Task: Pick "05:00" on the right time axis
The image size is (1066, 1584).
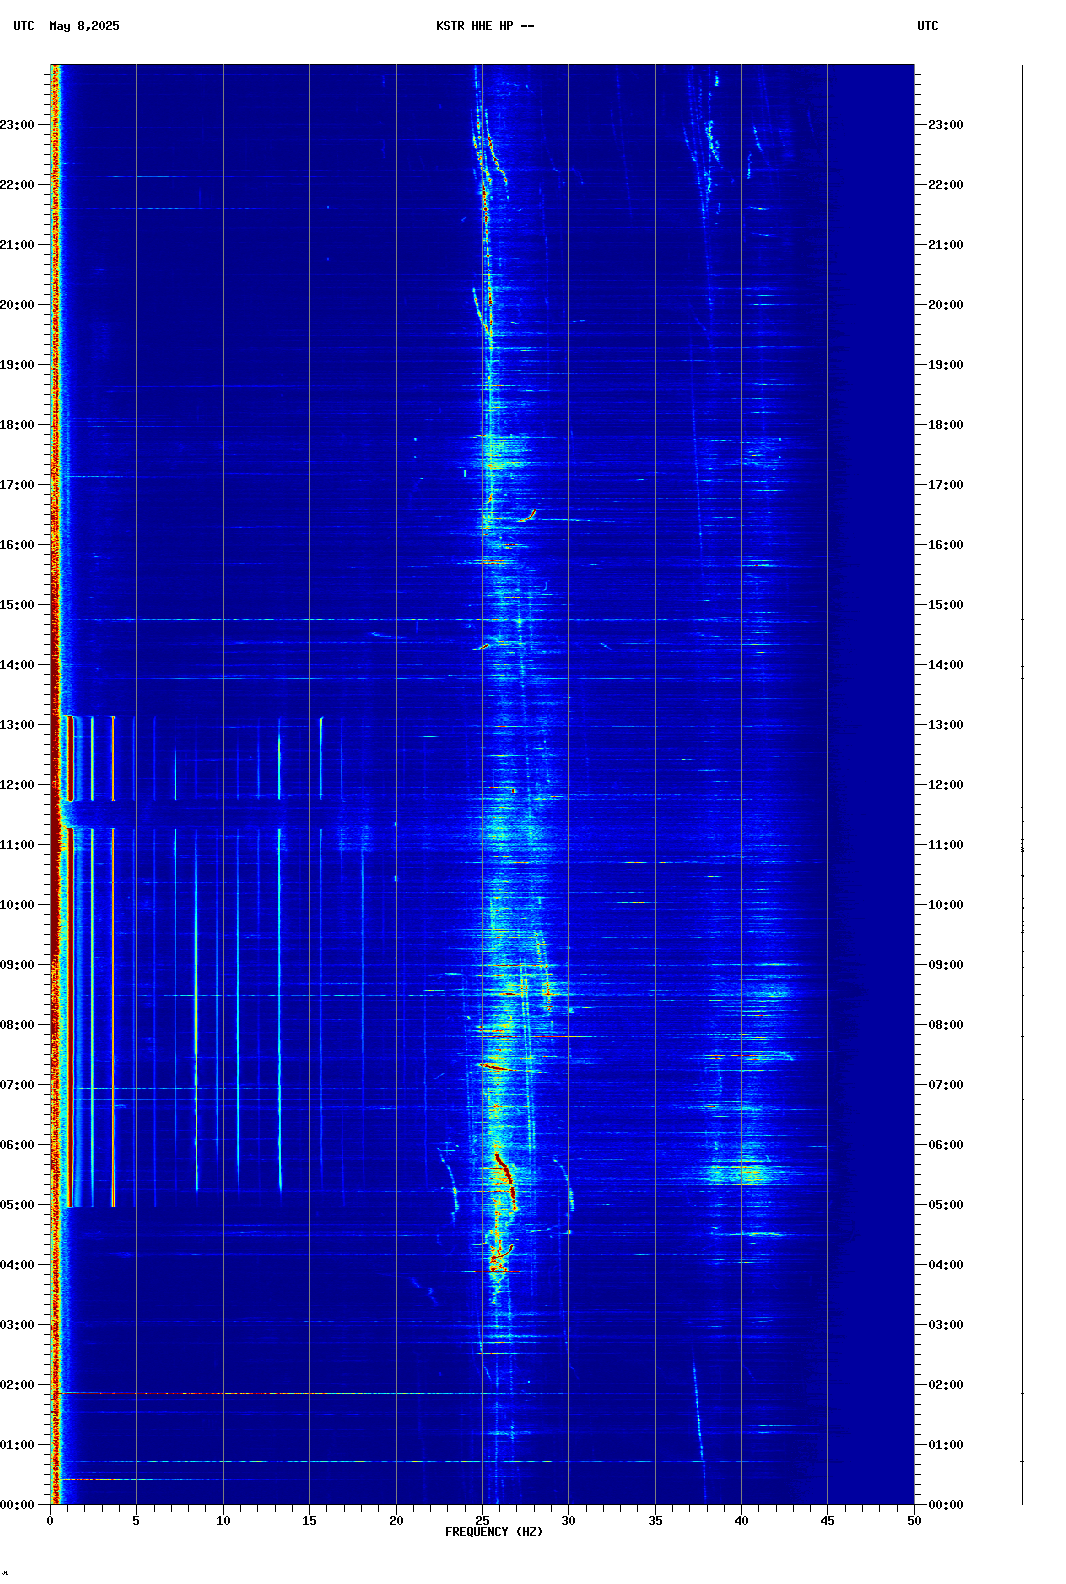Action: click(946, 1205)
